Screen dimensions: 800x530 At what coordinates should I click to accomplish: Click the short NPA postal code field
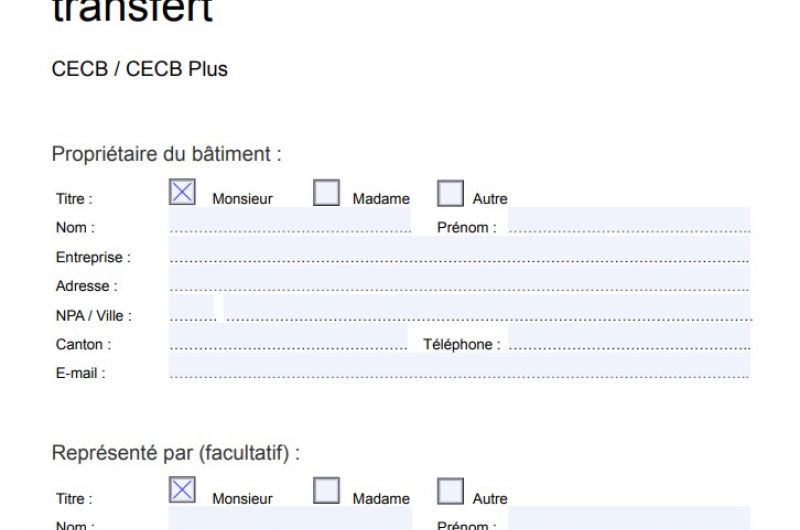click(192, 309)
